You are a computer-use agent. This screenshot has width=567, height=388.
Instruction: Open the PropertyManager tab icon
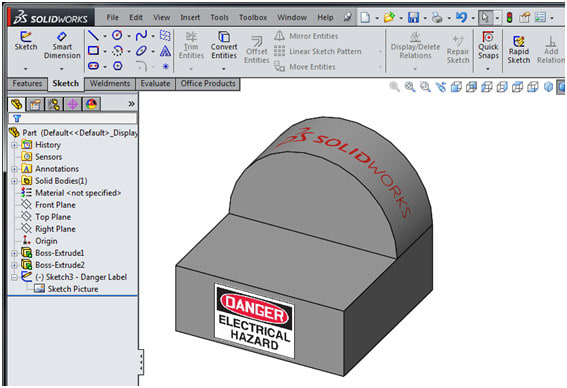pos(35,105)
